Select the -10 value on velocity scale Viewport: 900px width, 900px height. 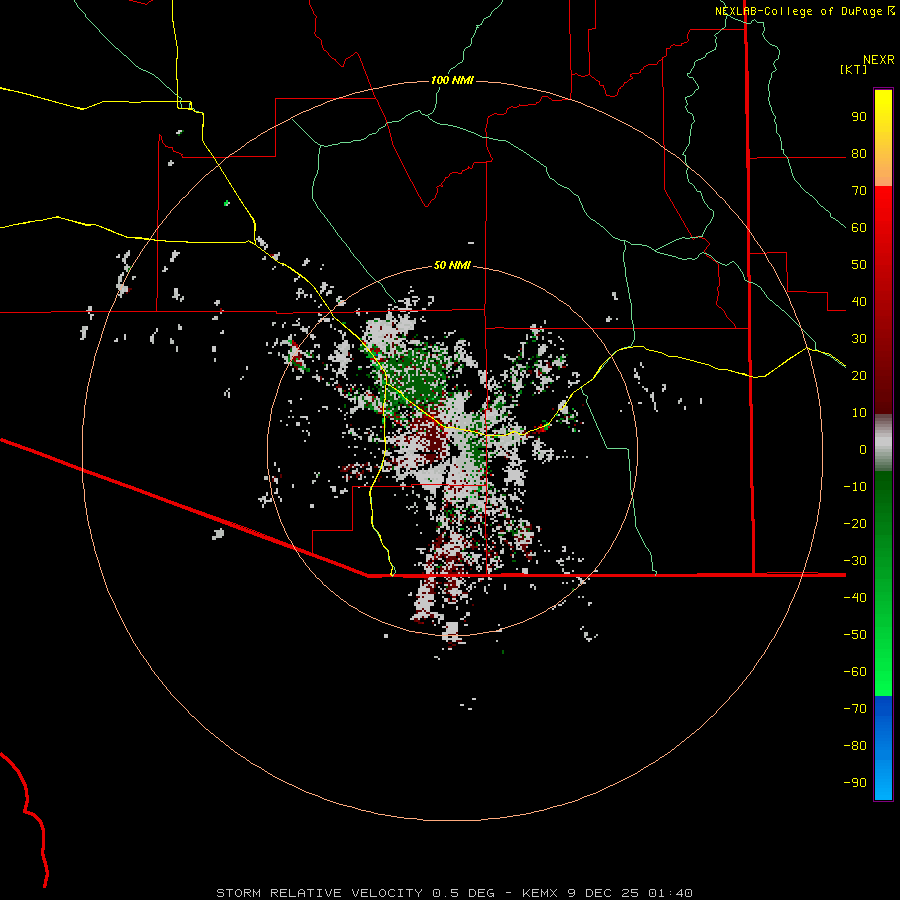pyautogui.click(x=855, y=487)
